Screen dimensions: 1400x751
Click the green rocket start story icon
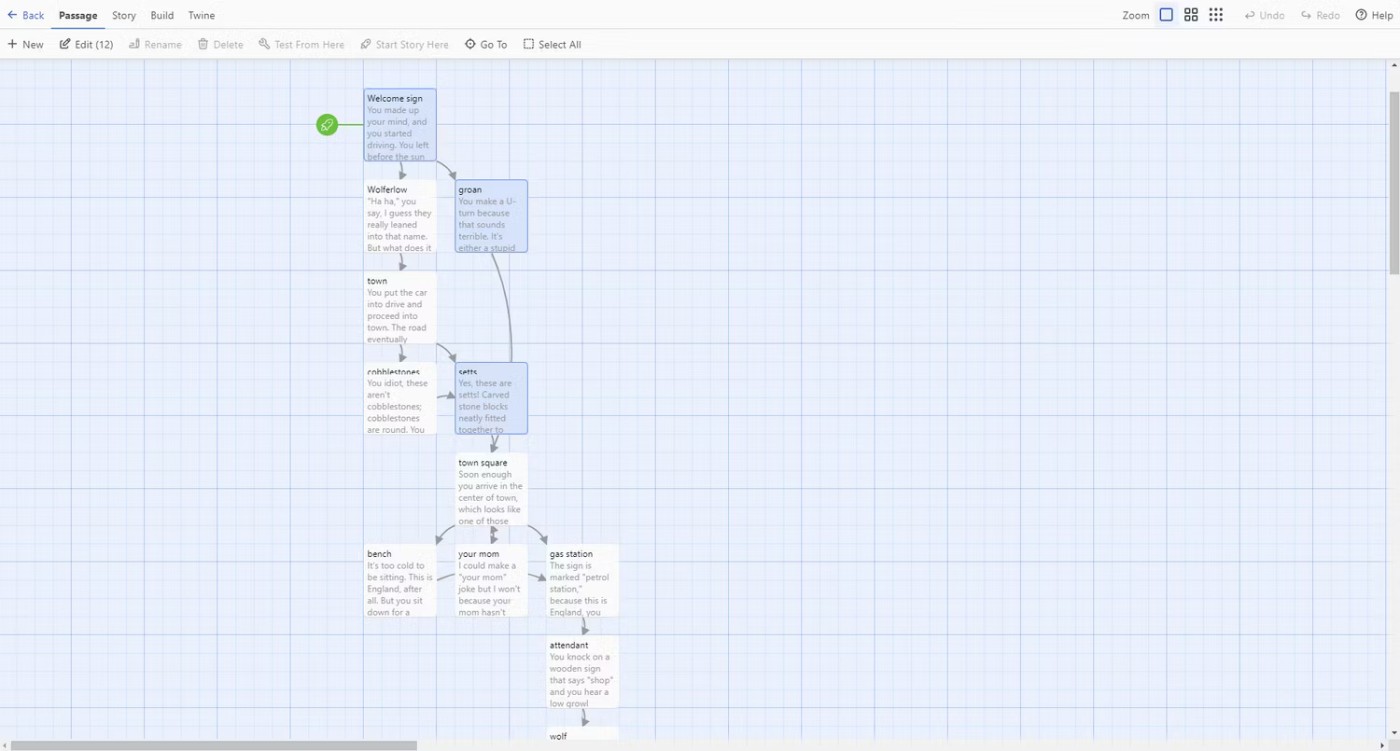pos(327,125)
